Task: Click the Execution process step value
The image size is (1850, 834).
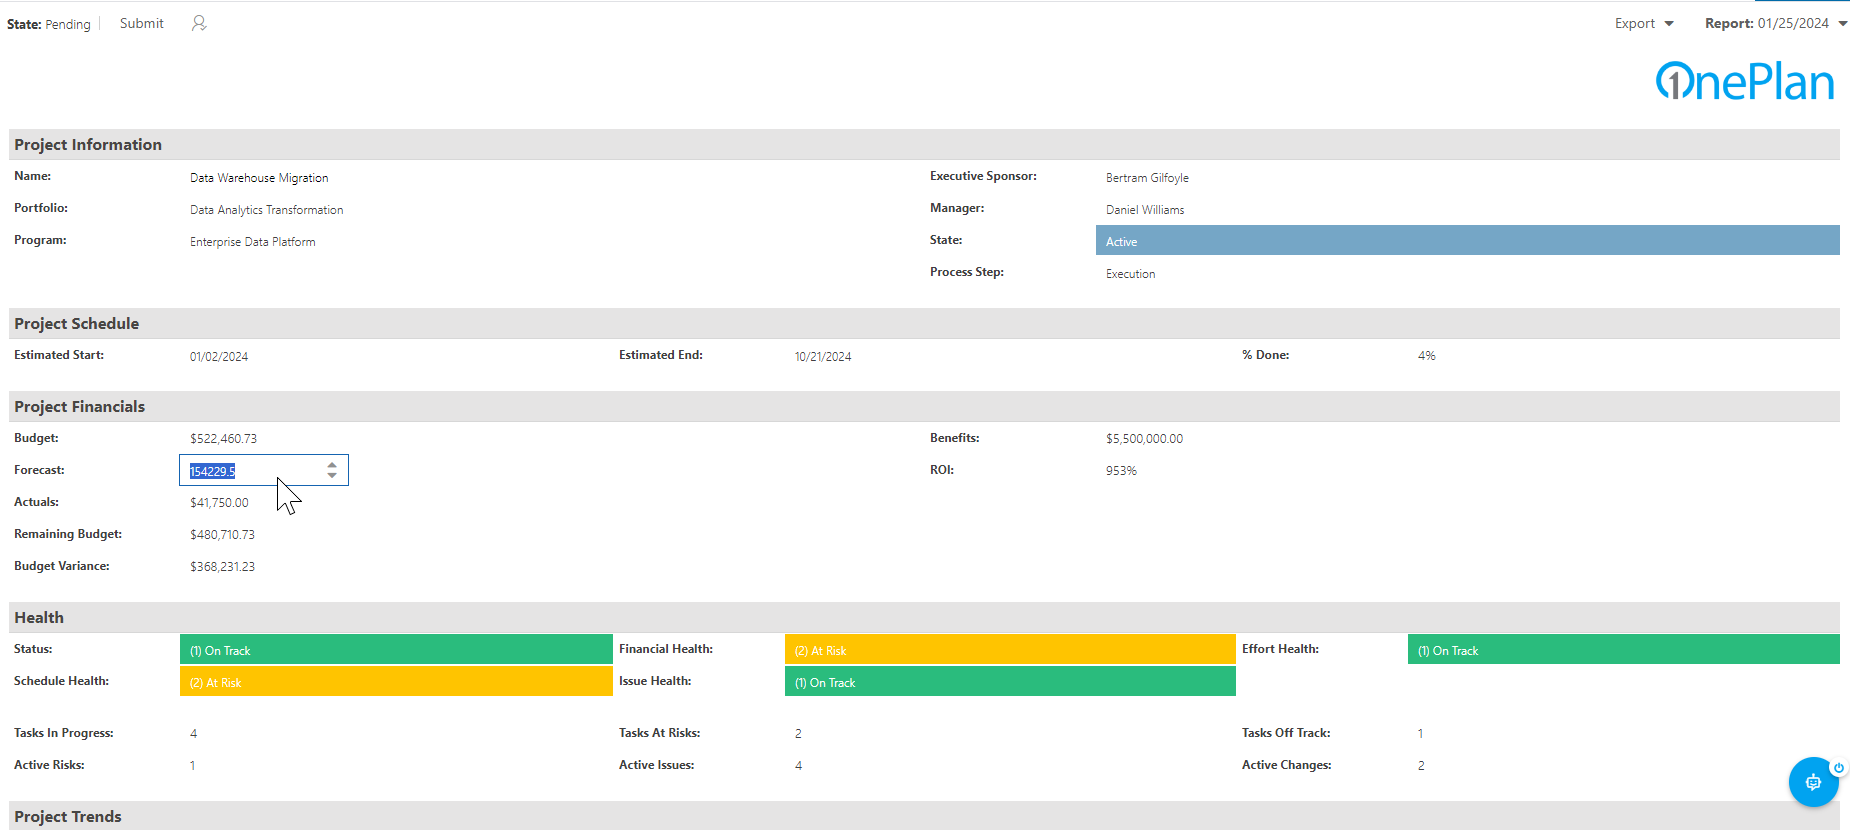Action: pyautogui.click(x=1130, y=274)
